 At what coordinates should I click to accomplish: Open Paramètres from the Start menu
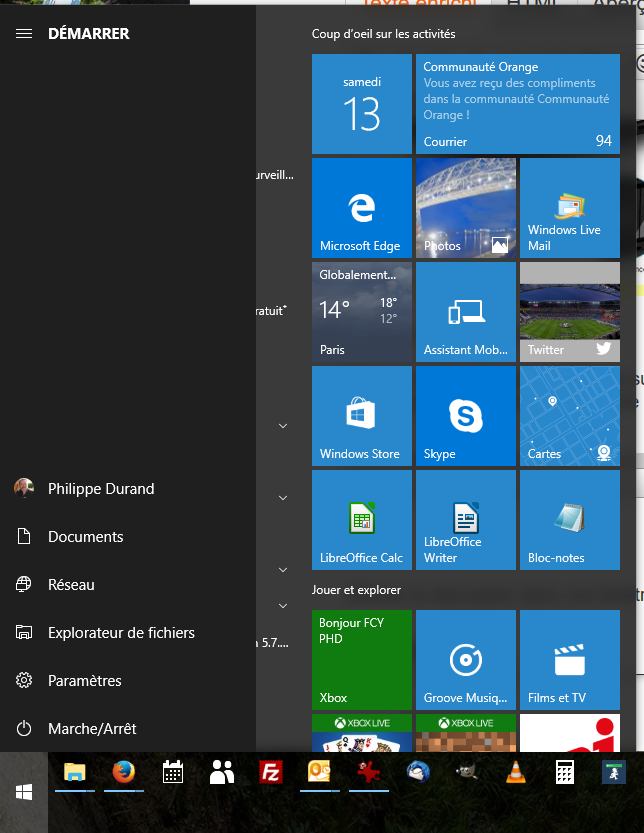(84, 681)
